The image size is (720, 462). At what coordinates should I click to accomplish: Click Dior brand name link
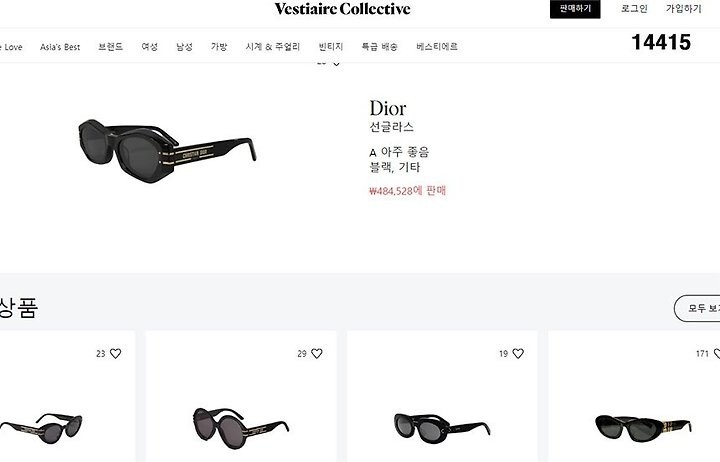click(388, 108)
